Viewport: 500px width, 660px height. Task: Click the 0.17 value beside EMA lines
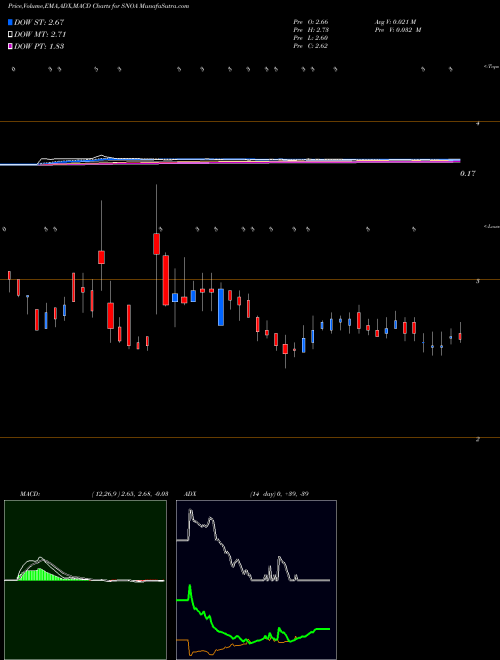pos(468,173)
